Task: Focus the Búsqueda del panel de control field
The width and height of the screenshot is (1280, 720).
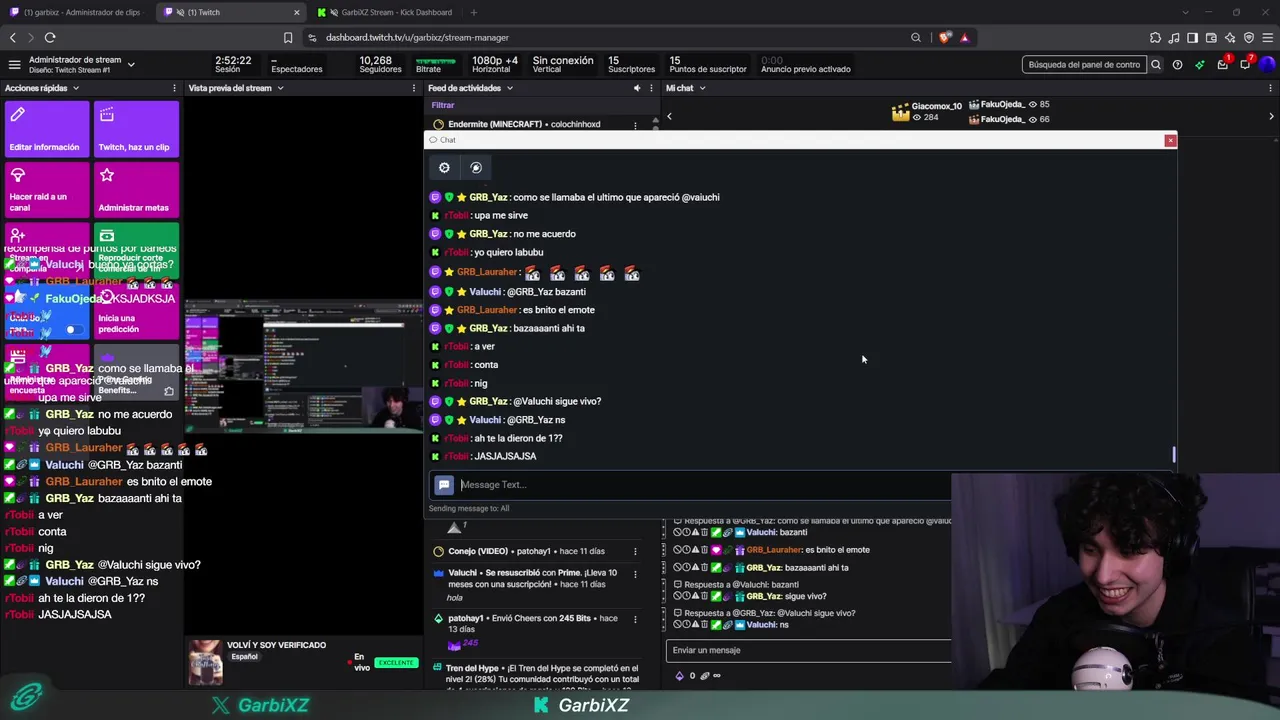Action: point(1084,65)
